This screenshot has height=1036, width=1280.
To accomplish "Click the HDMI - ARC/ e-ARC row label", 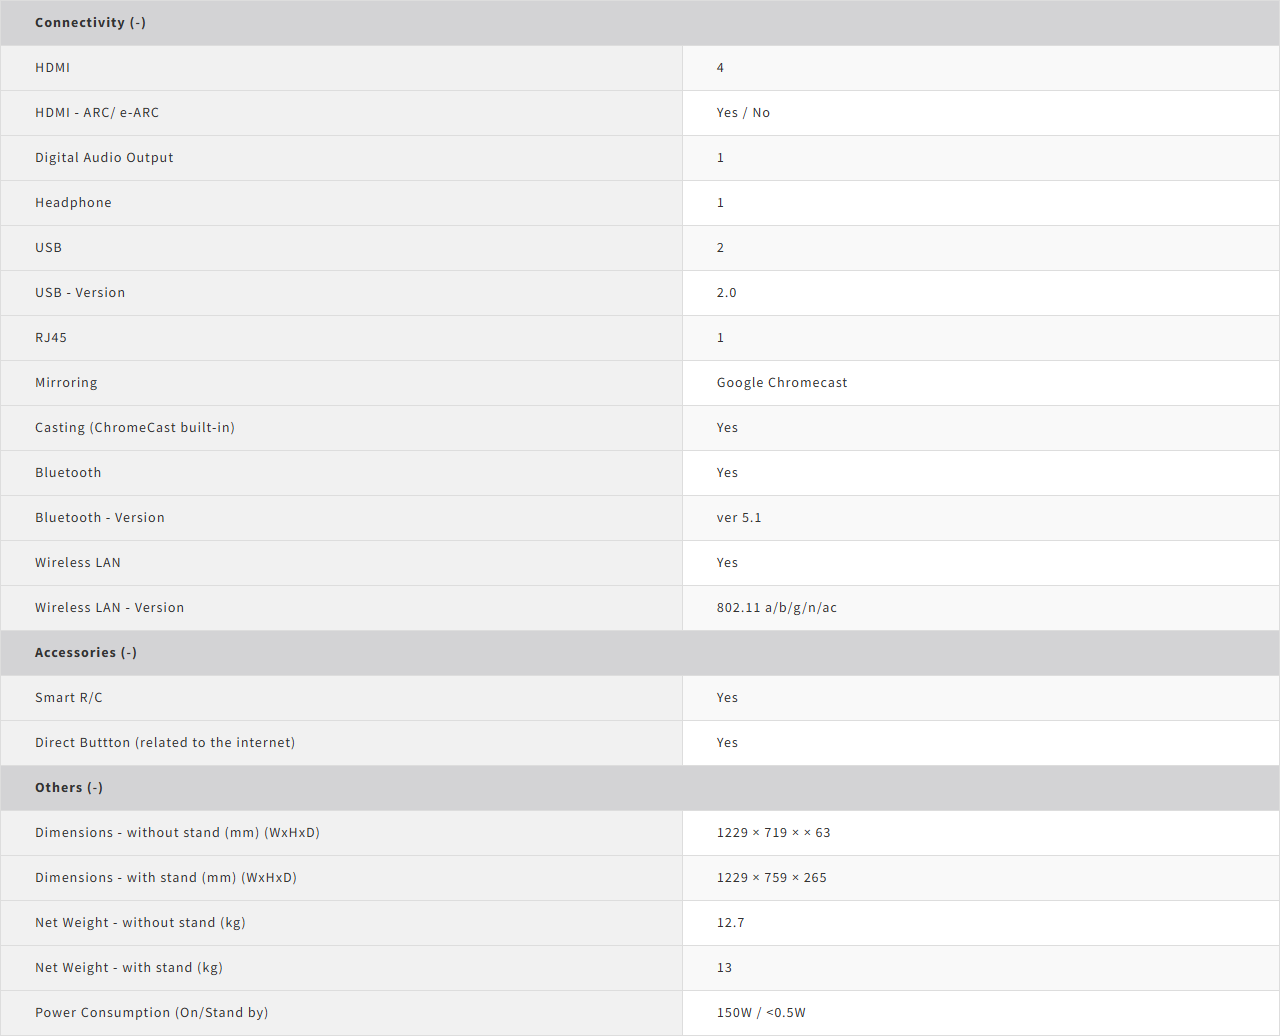I will coord(97,112).
